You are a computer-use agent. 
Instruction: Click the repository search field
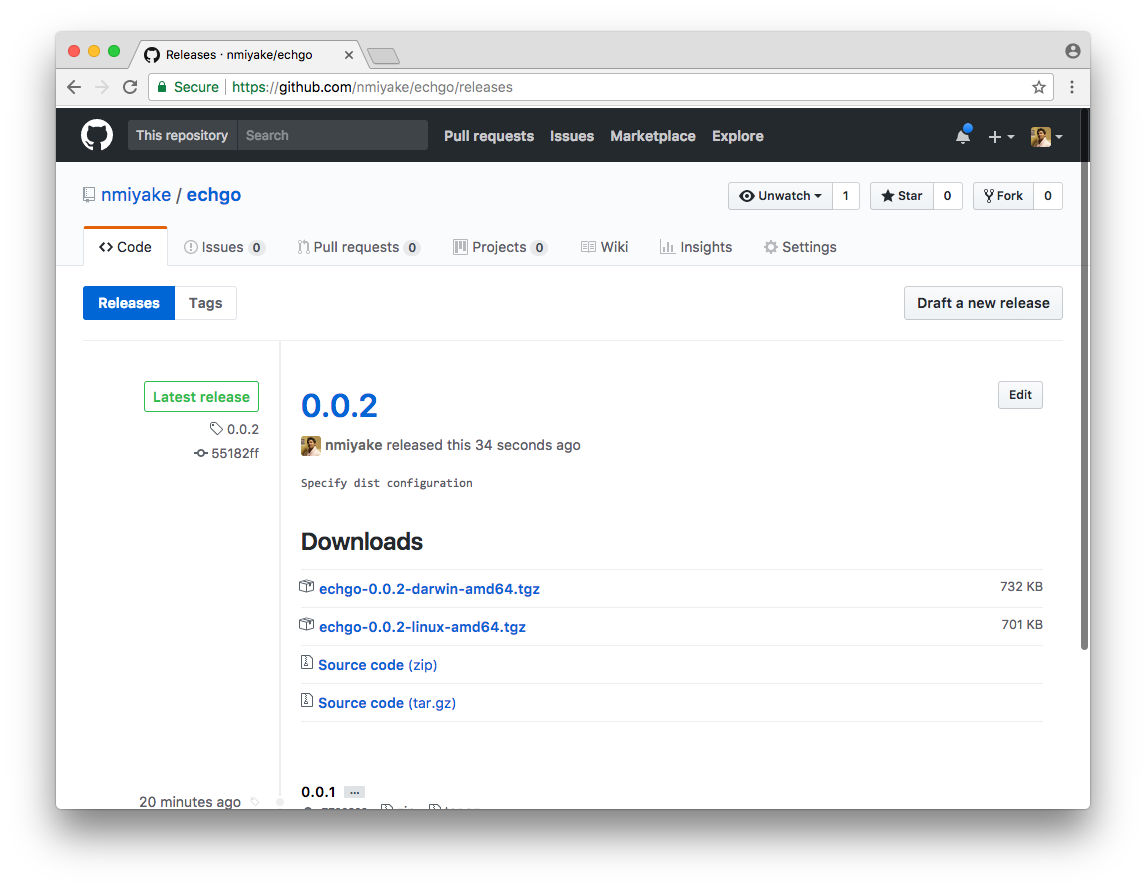333,135
